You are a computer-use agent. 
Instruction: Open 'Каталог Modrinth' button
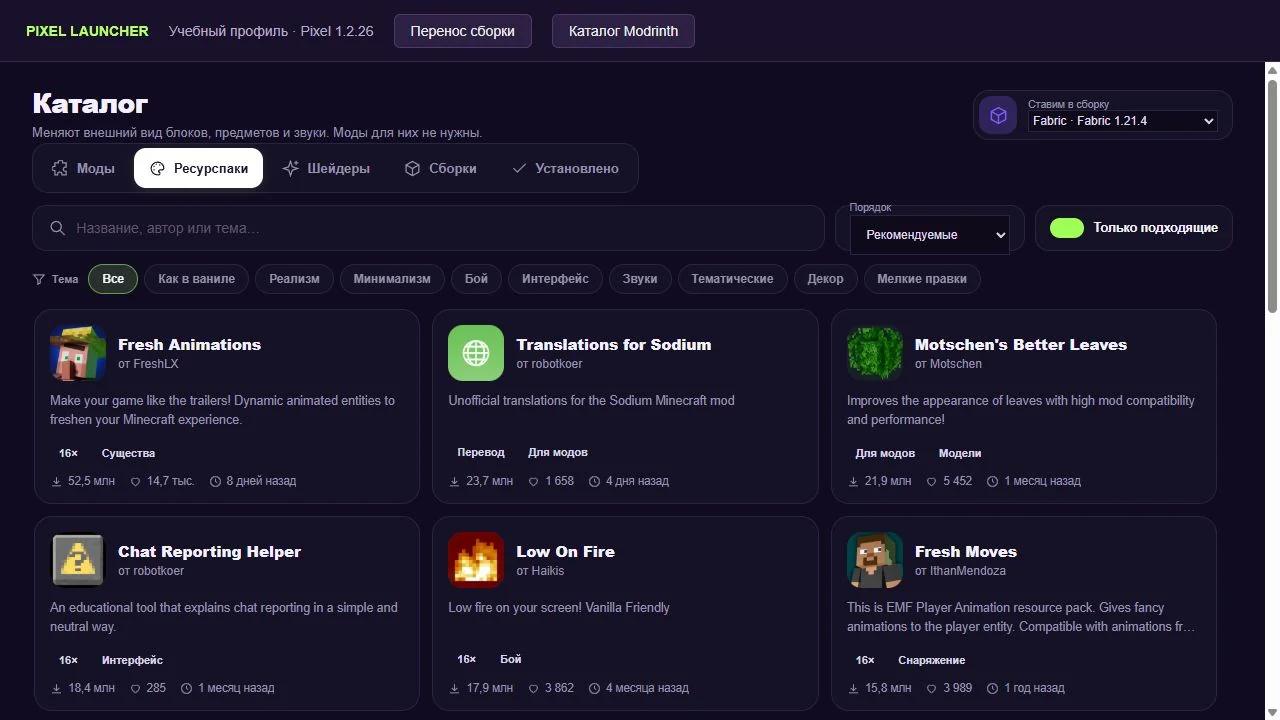point(623,31)
